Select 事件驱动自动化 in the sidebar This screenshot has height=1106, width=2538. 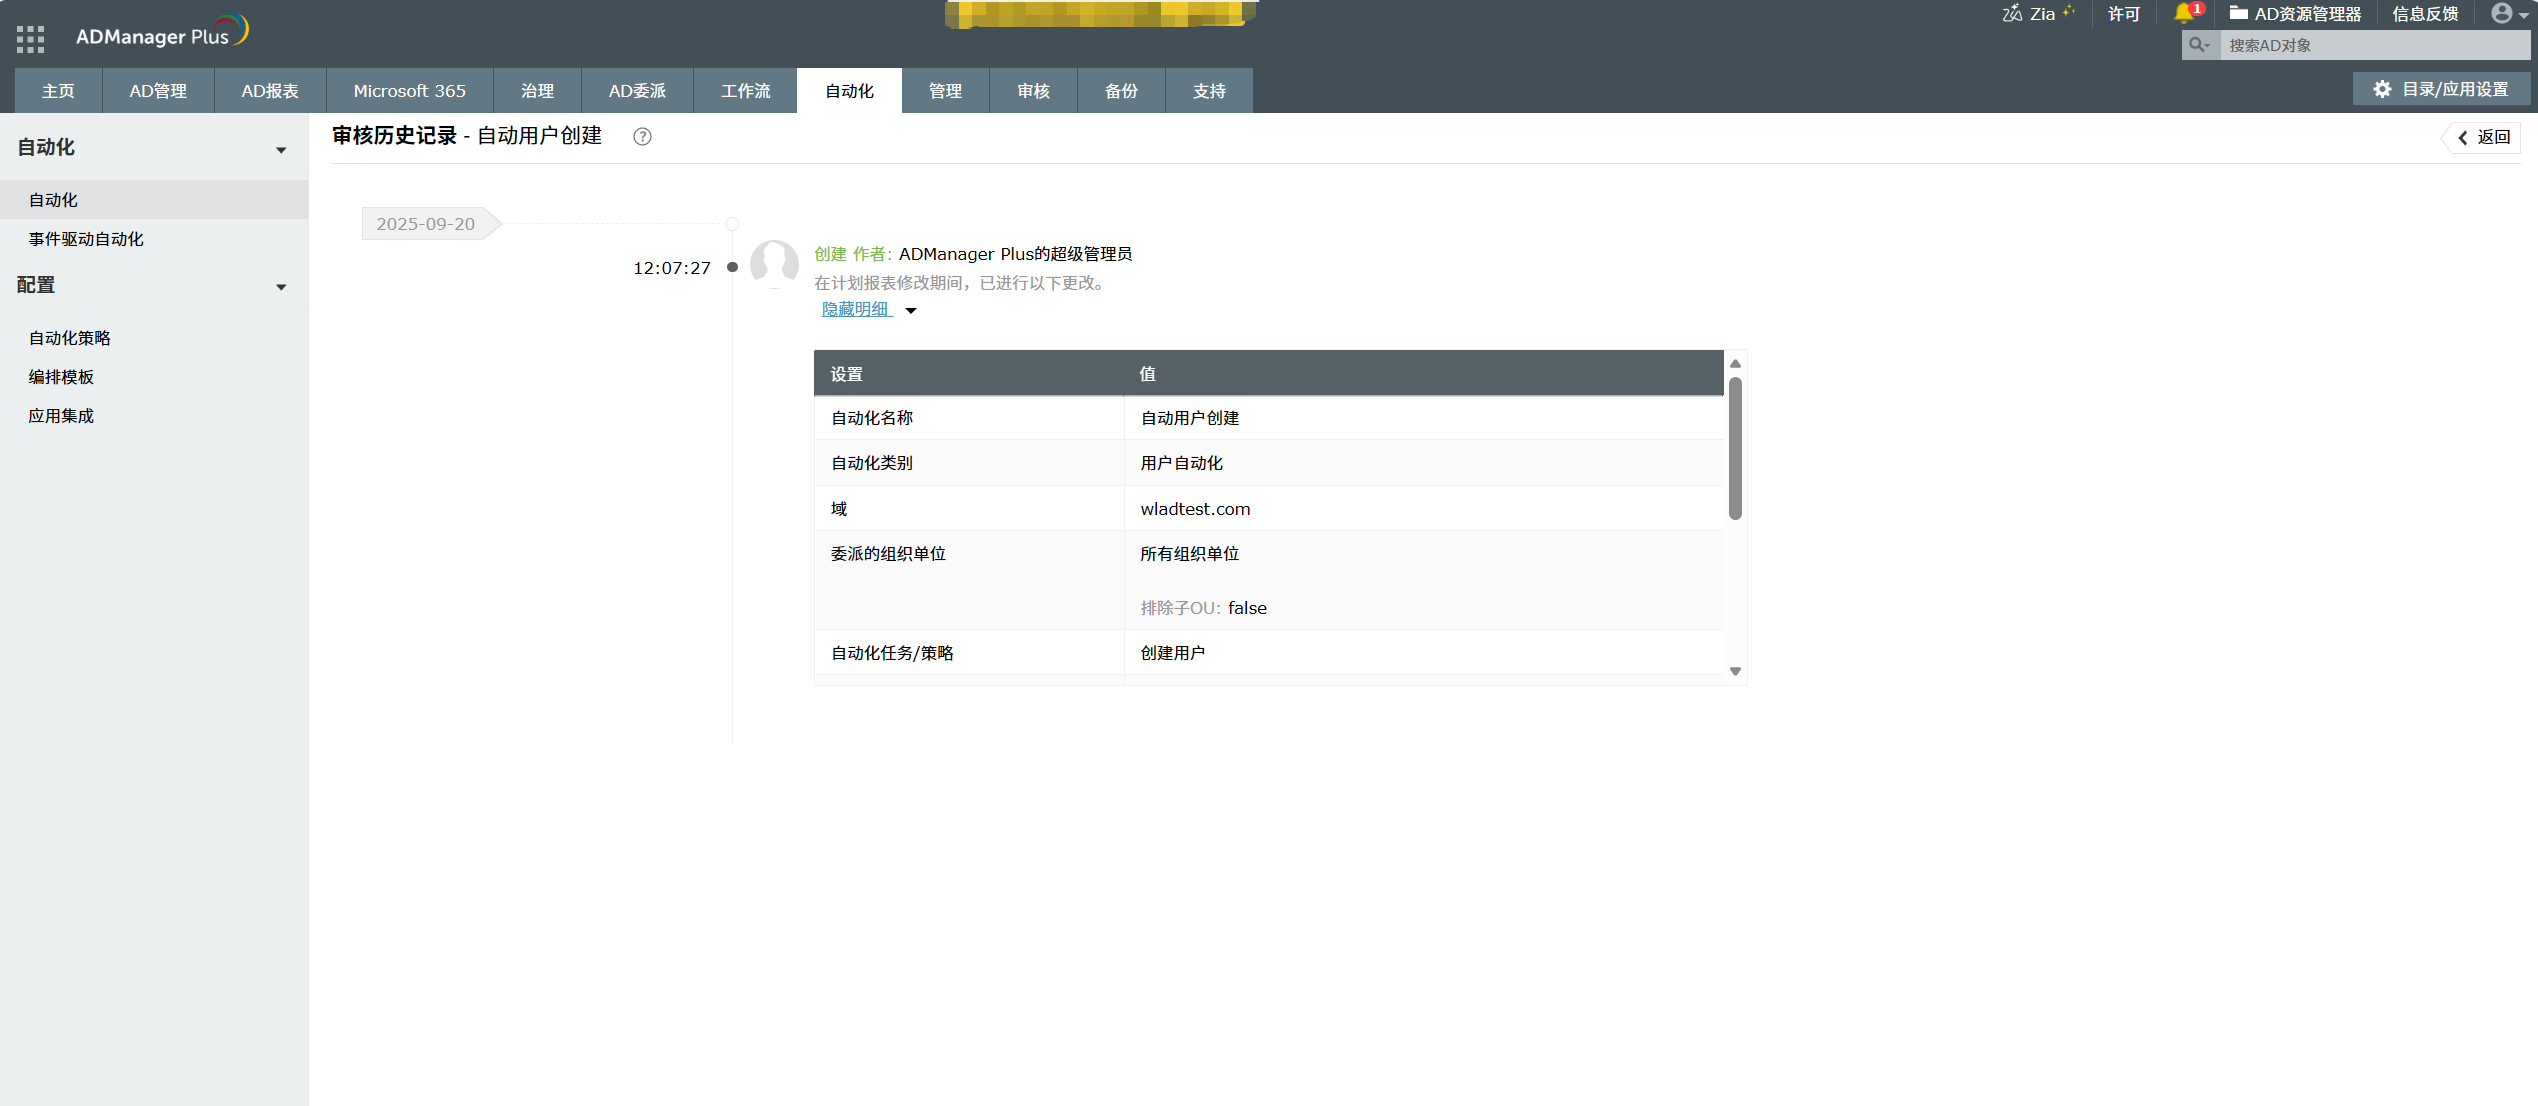[86, 239]
